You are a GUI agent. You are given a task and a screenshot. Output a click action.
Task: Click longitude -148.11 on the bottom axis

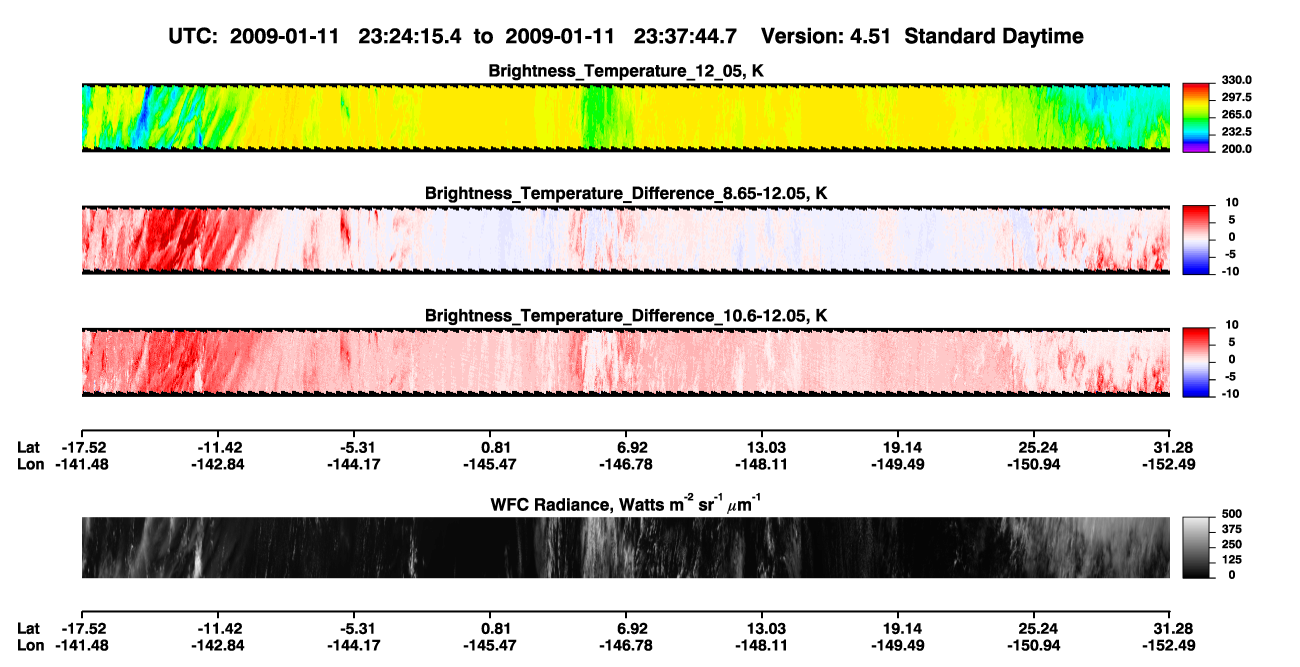pos(763,645)
